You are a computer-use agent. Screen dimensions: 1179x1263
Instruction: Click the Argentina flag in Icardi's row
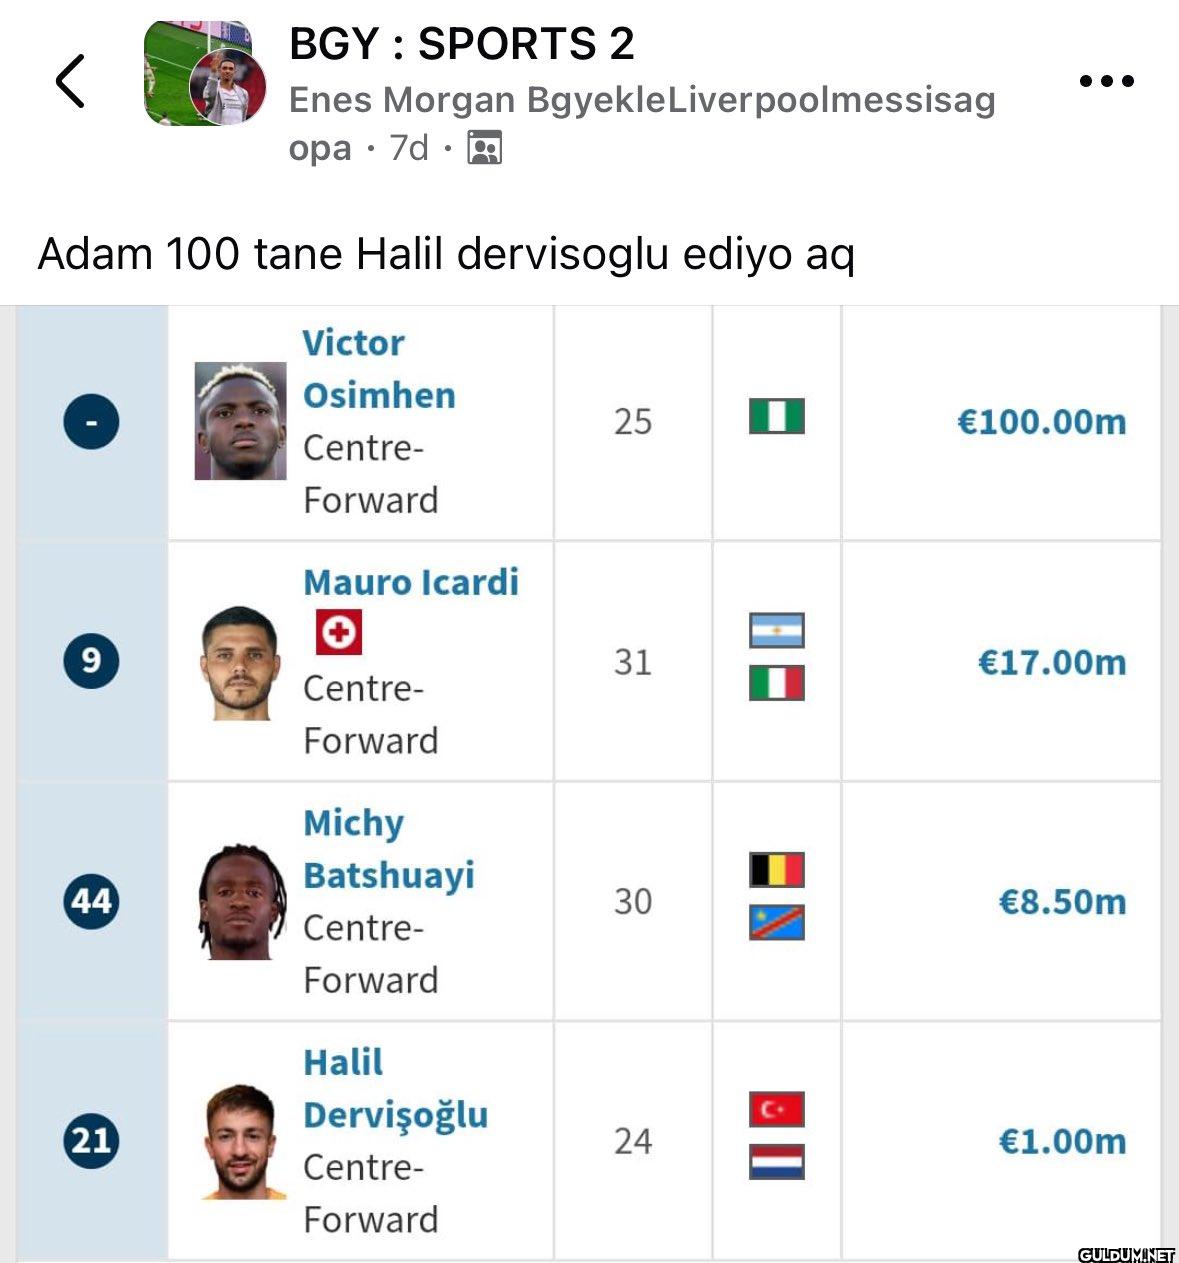(777, 631)
